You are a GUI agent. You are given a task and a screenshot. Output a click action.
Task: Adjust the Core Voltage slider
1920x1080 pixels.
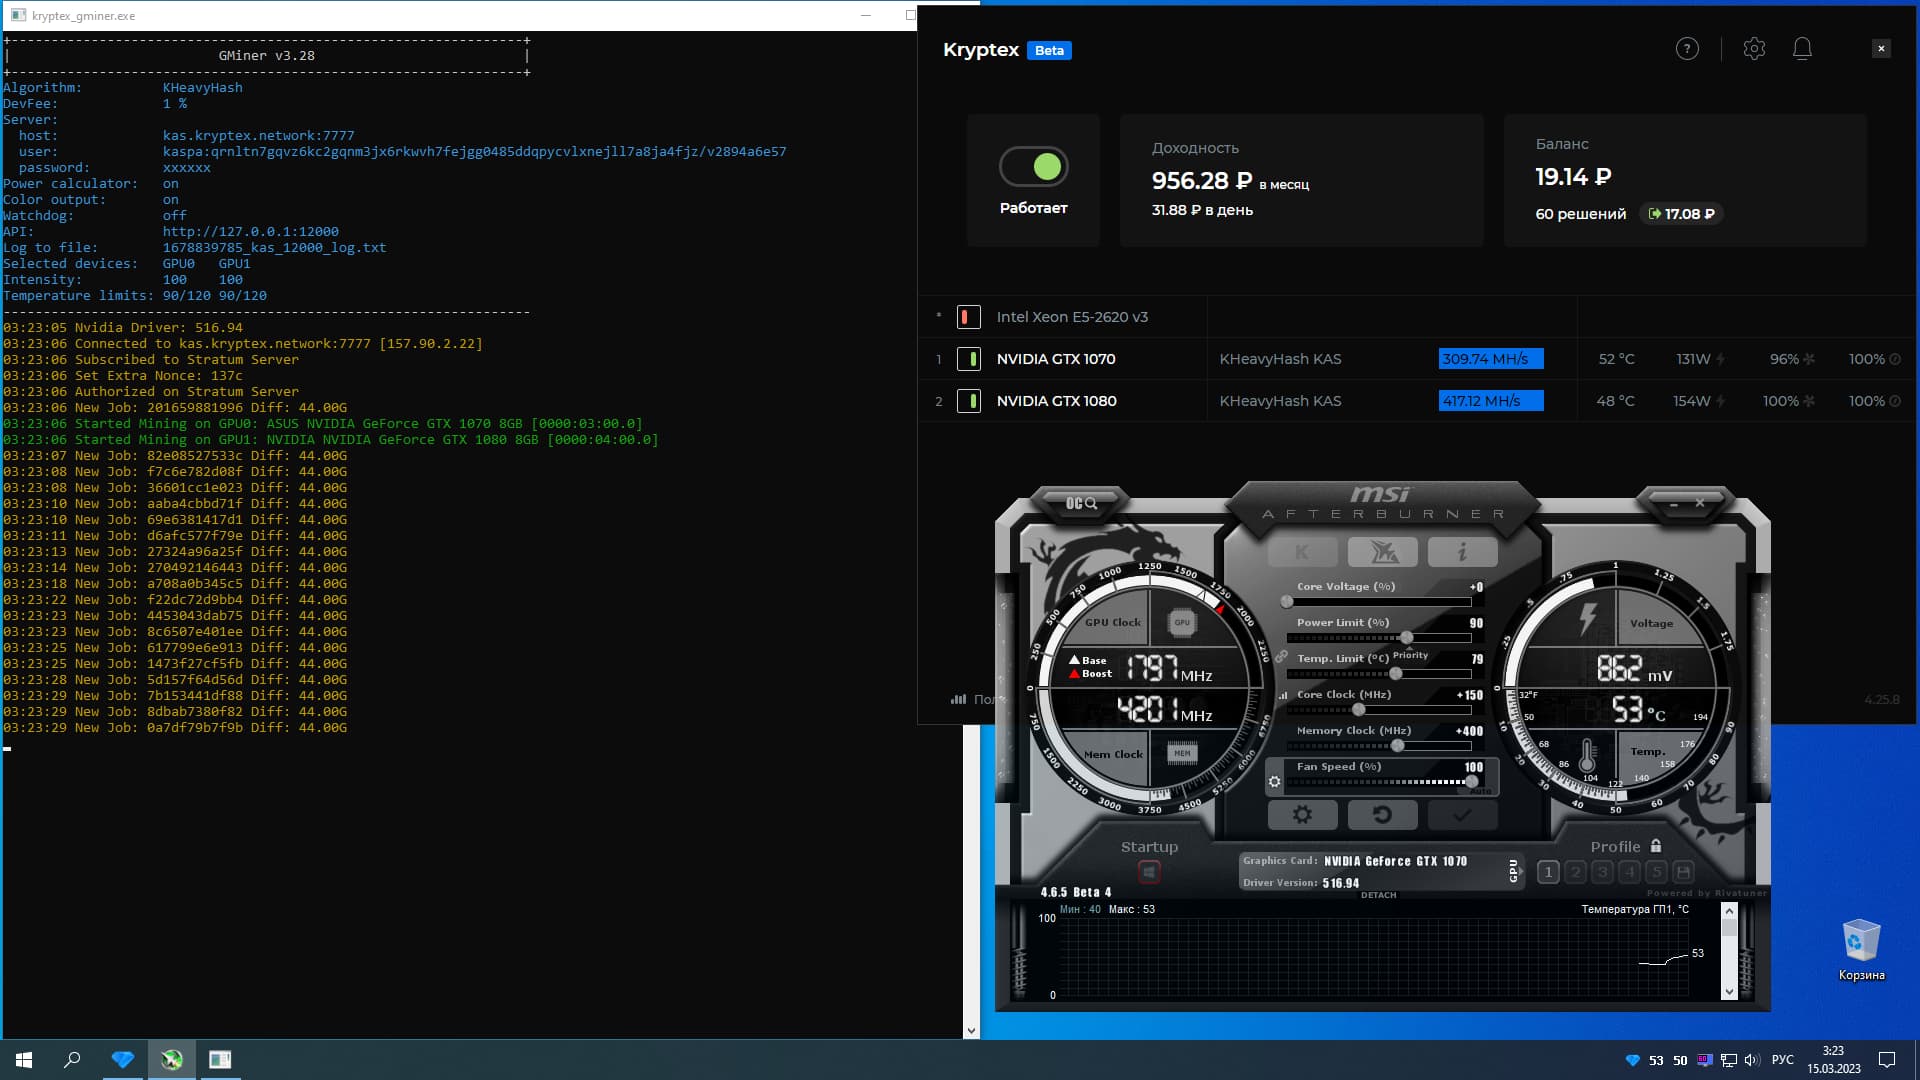[x=1379, y=602]
